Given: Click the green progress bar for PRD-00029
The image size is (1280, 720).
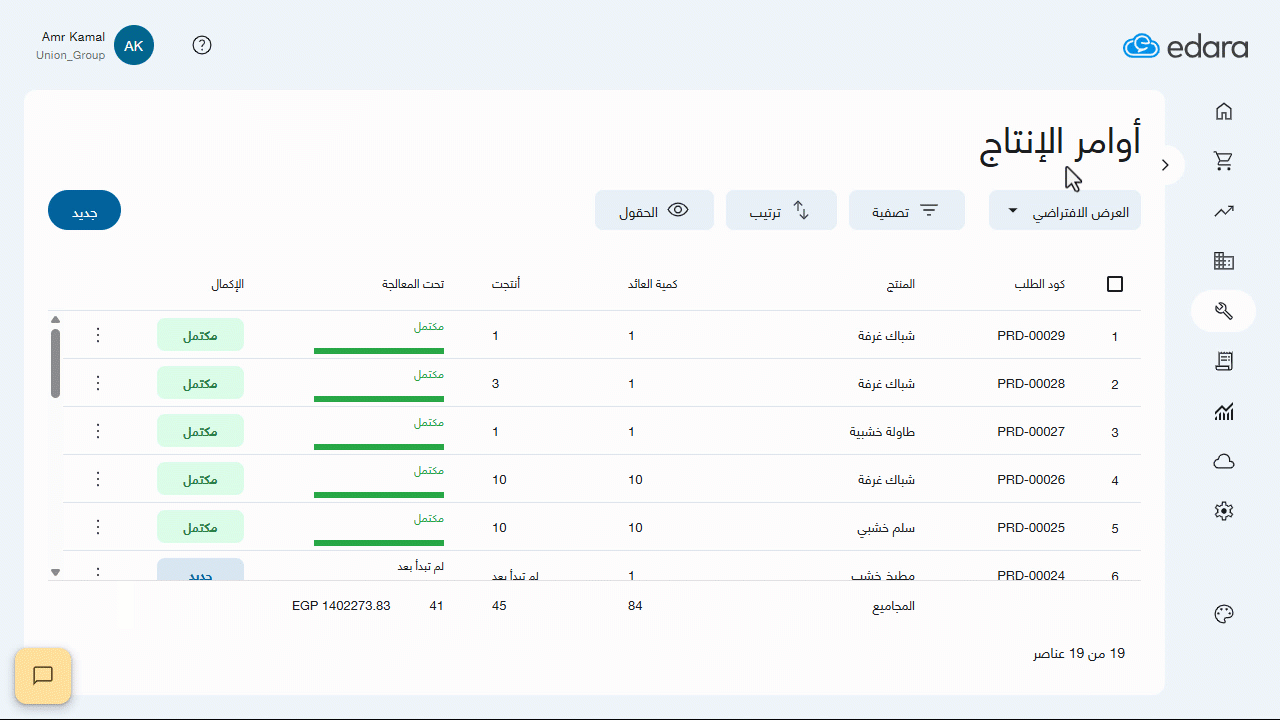Looking at the screenshot, I should (379, 351).
